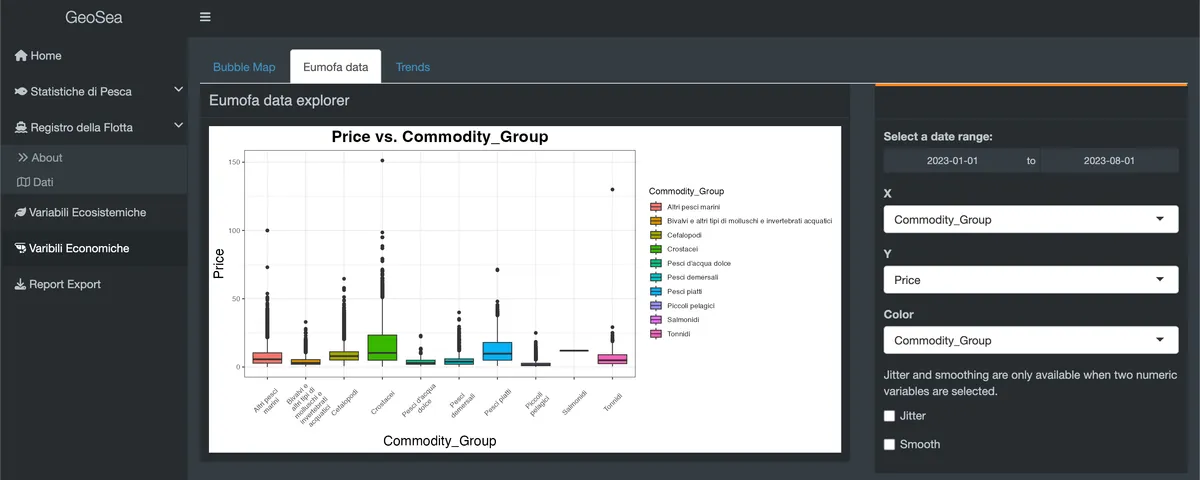Click the chart title Price vs. Commodity_Group

pos(440,137)
